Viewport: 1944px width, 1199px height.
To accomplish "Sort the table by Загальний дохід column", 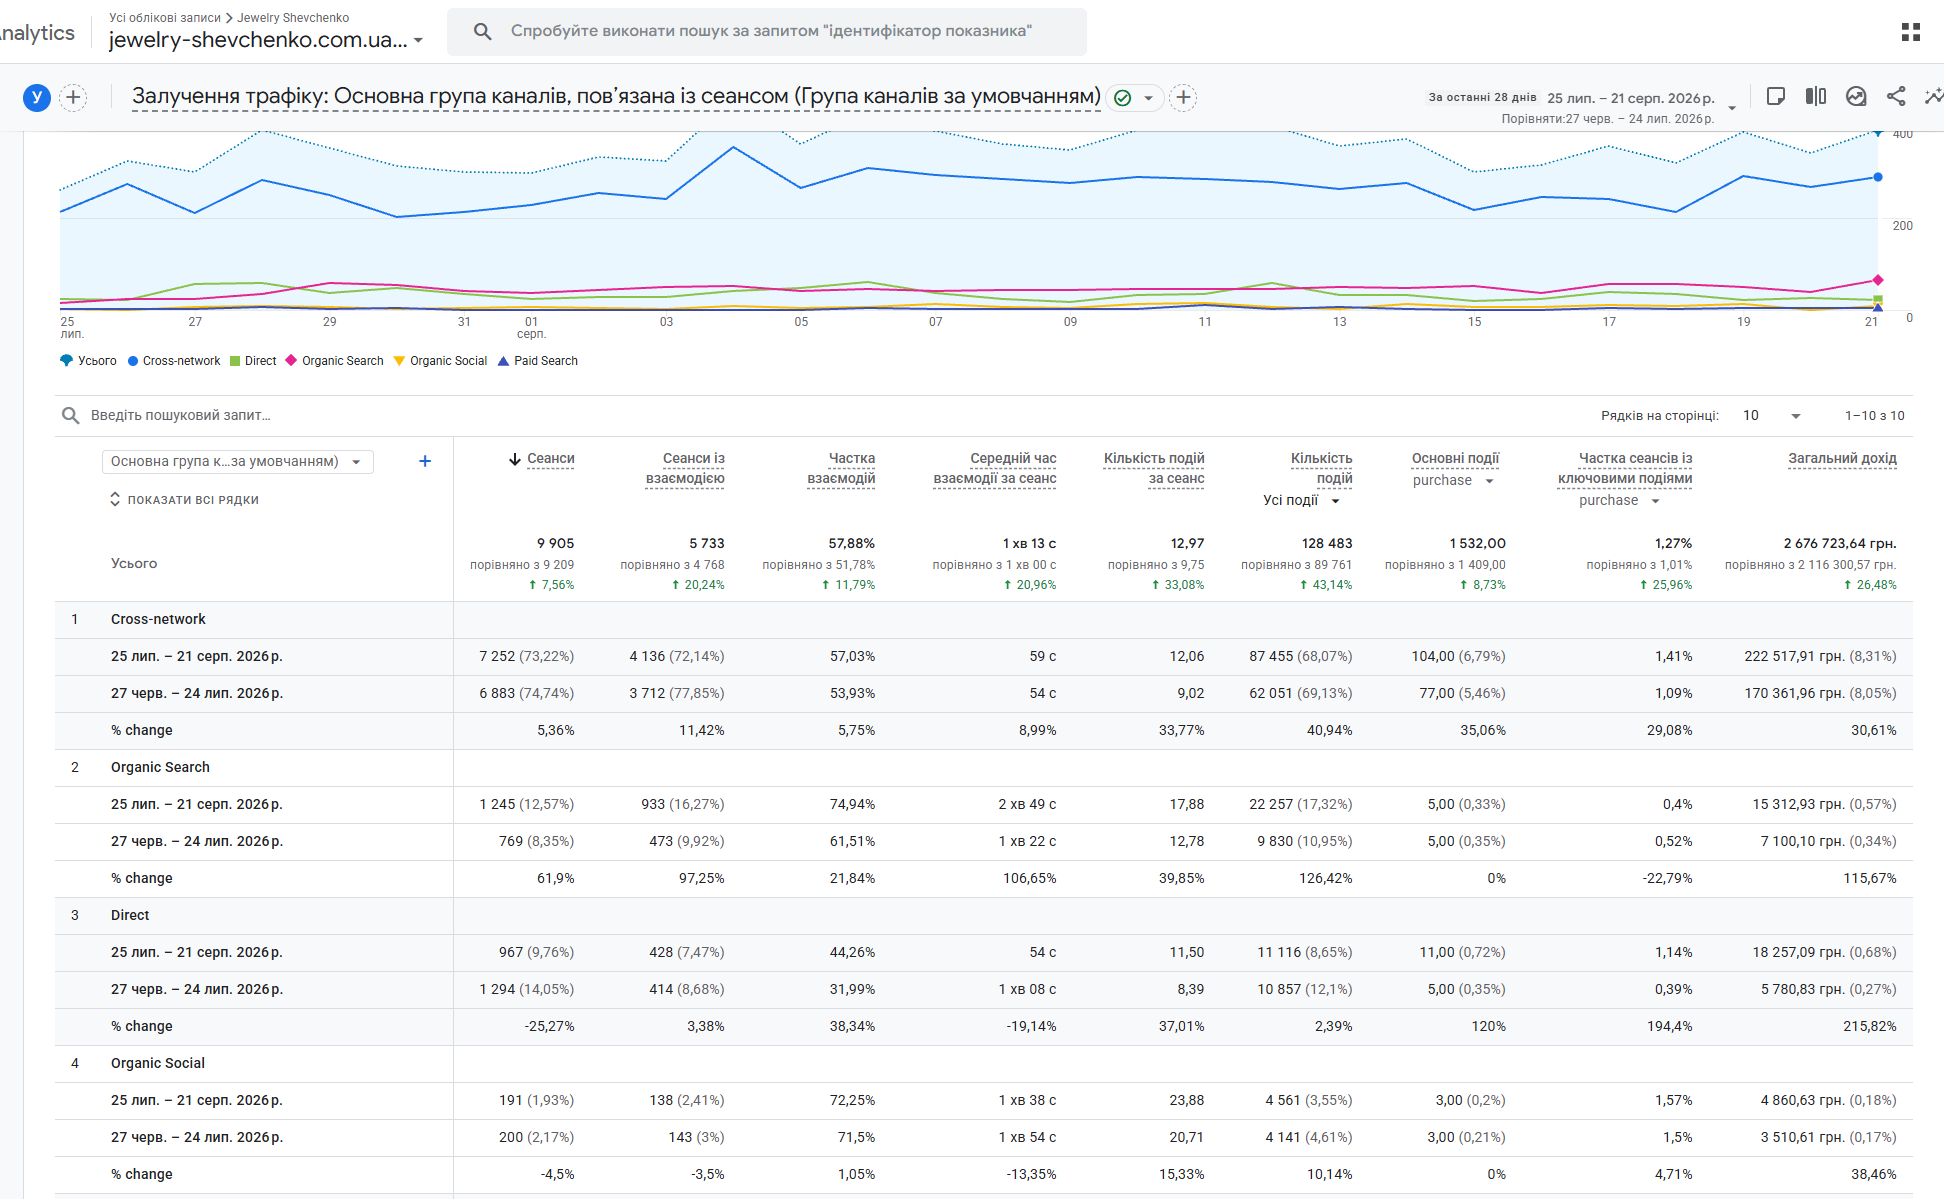I will (x=1842, y=459).
